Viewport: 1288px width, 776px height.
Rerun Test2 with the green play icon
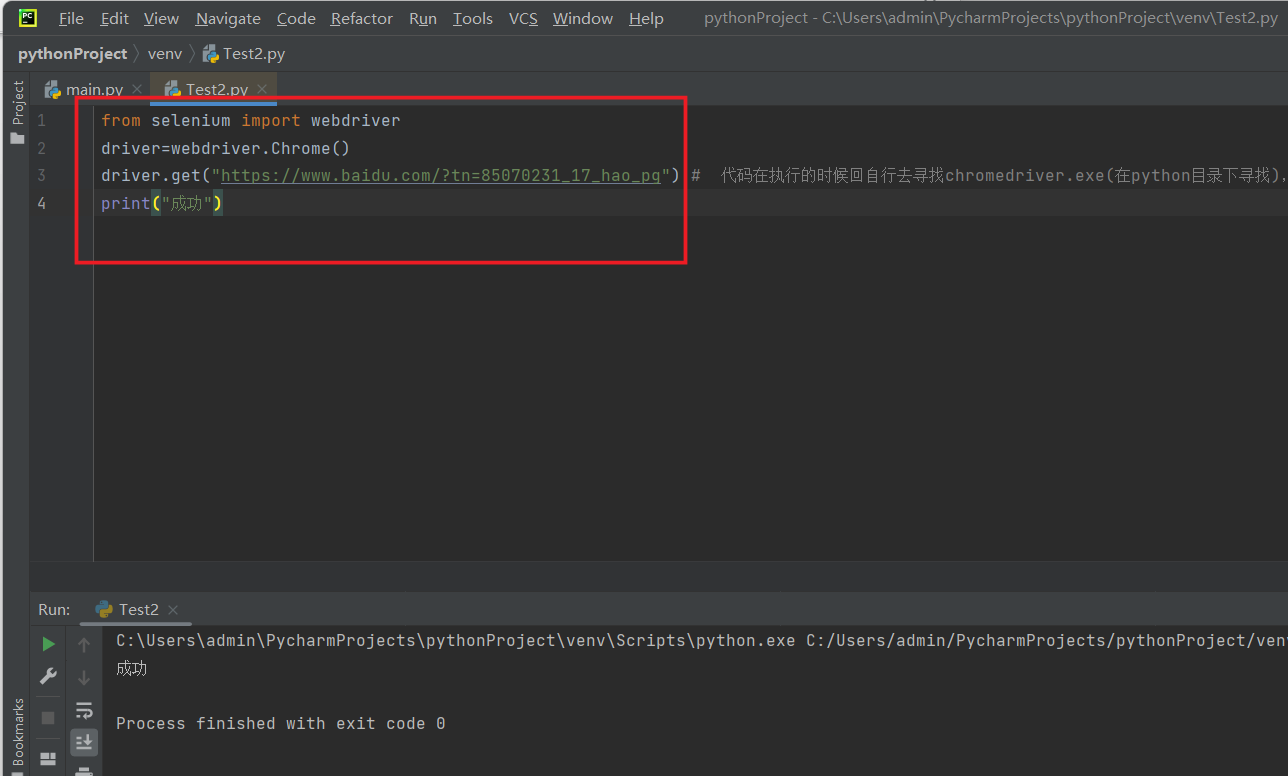(48, 645)
